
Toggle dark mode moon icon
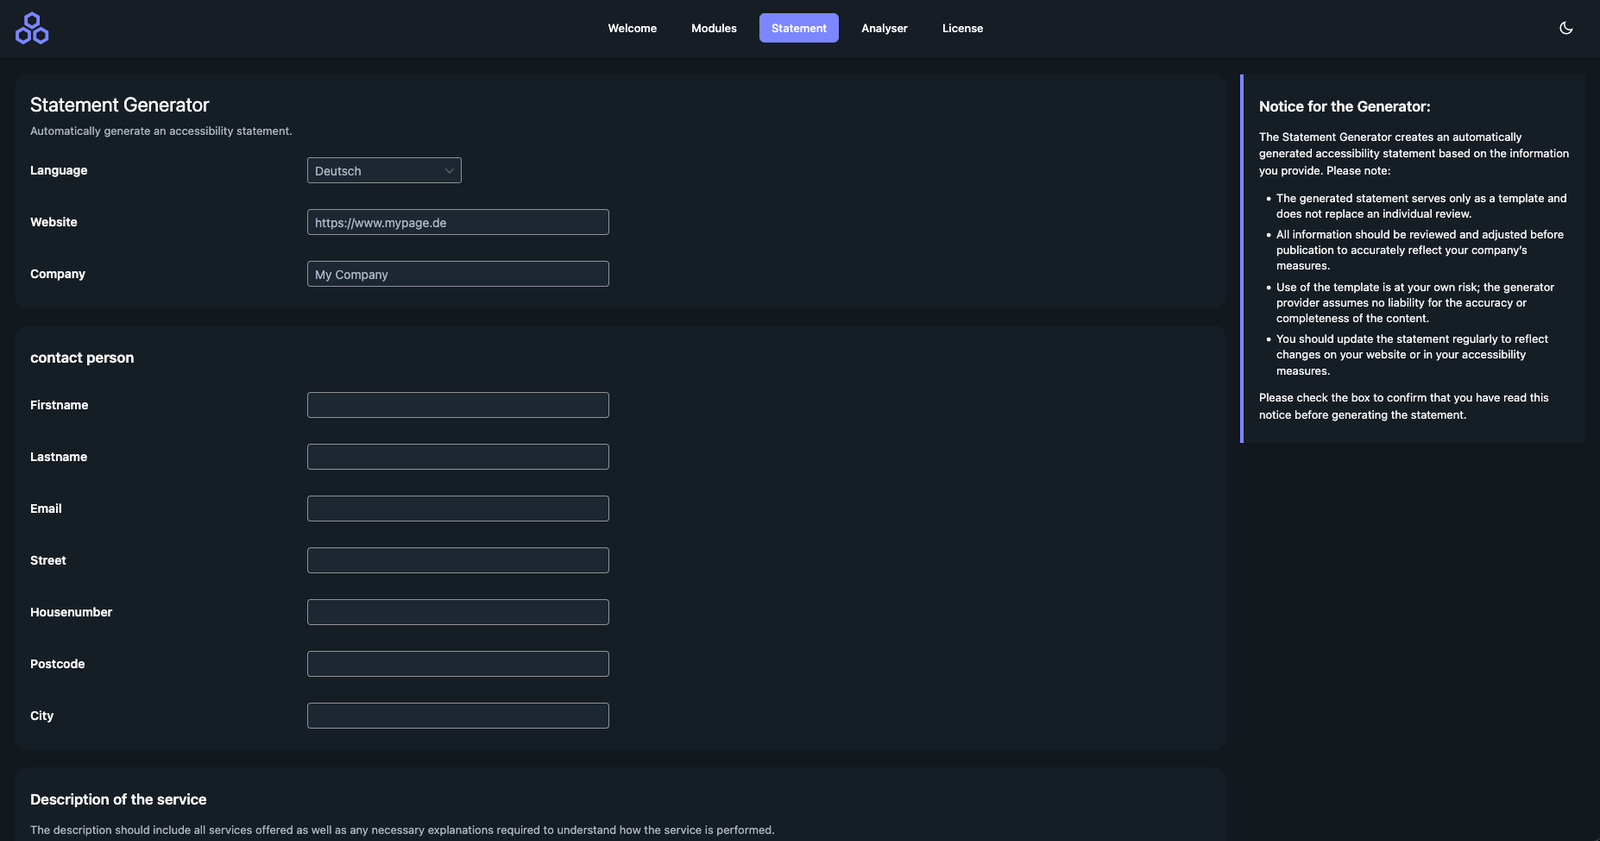pyautogui.click(x=1566, y=28)
